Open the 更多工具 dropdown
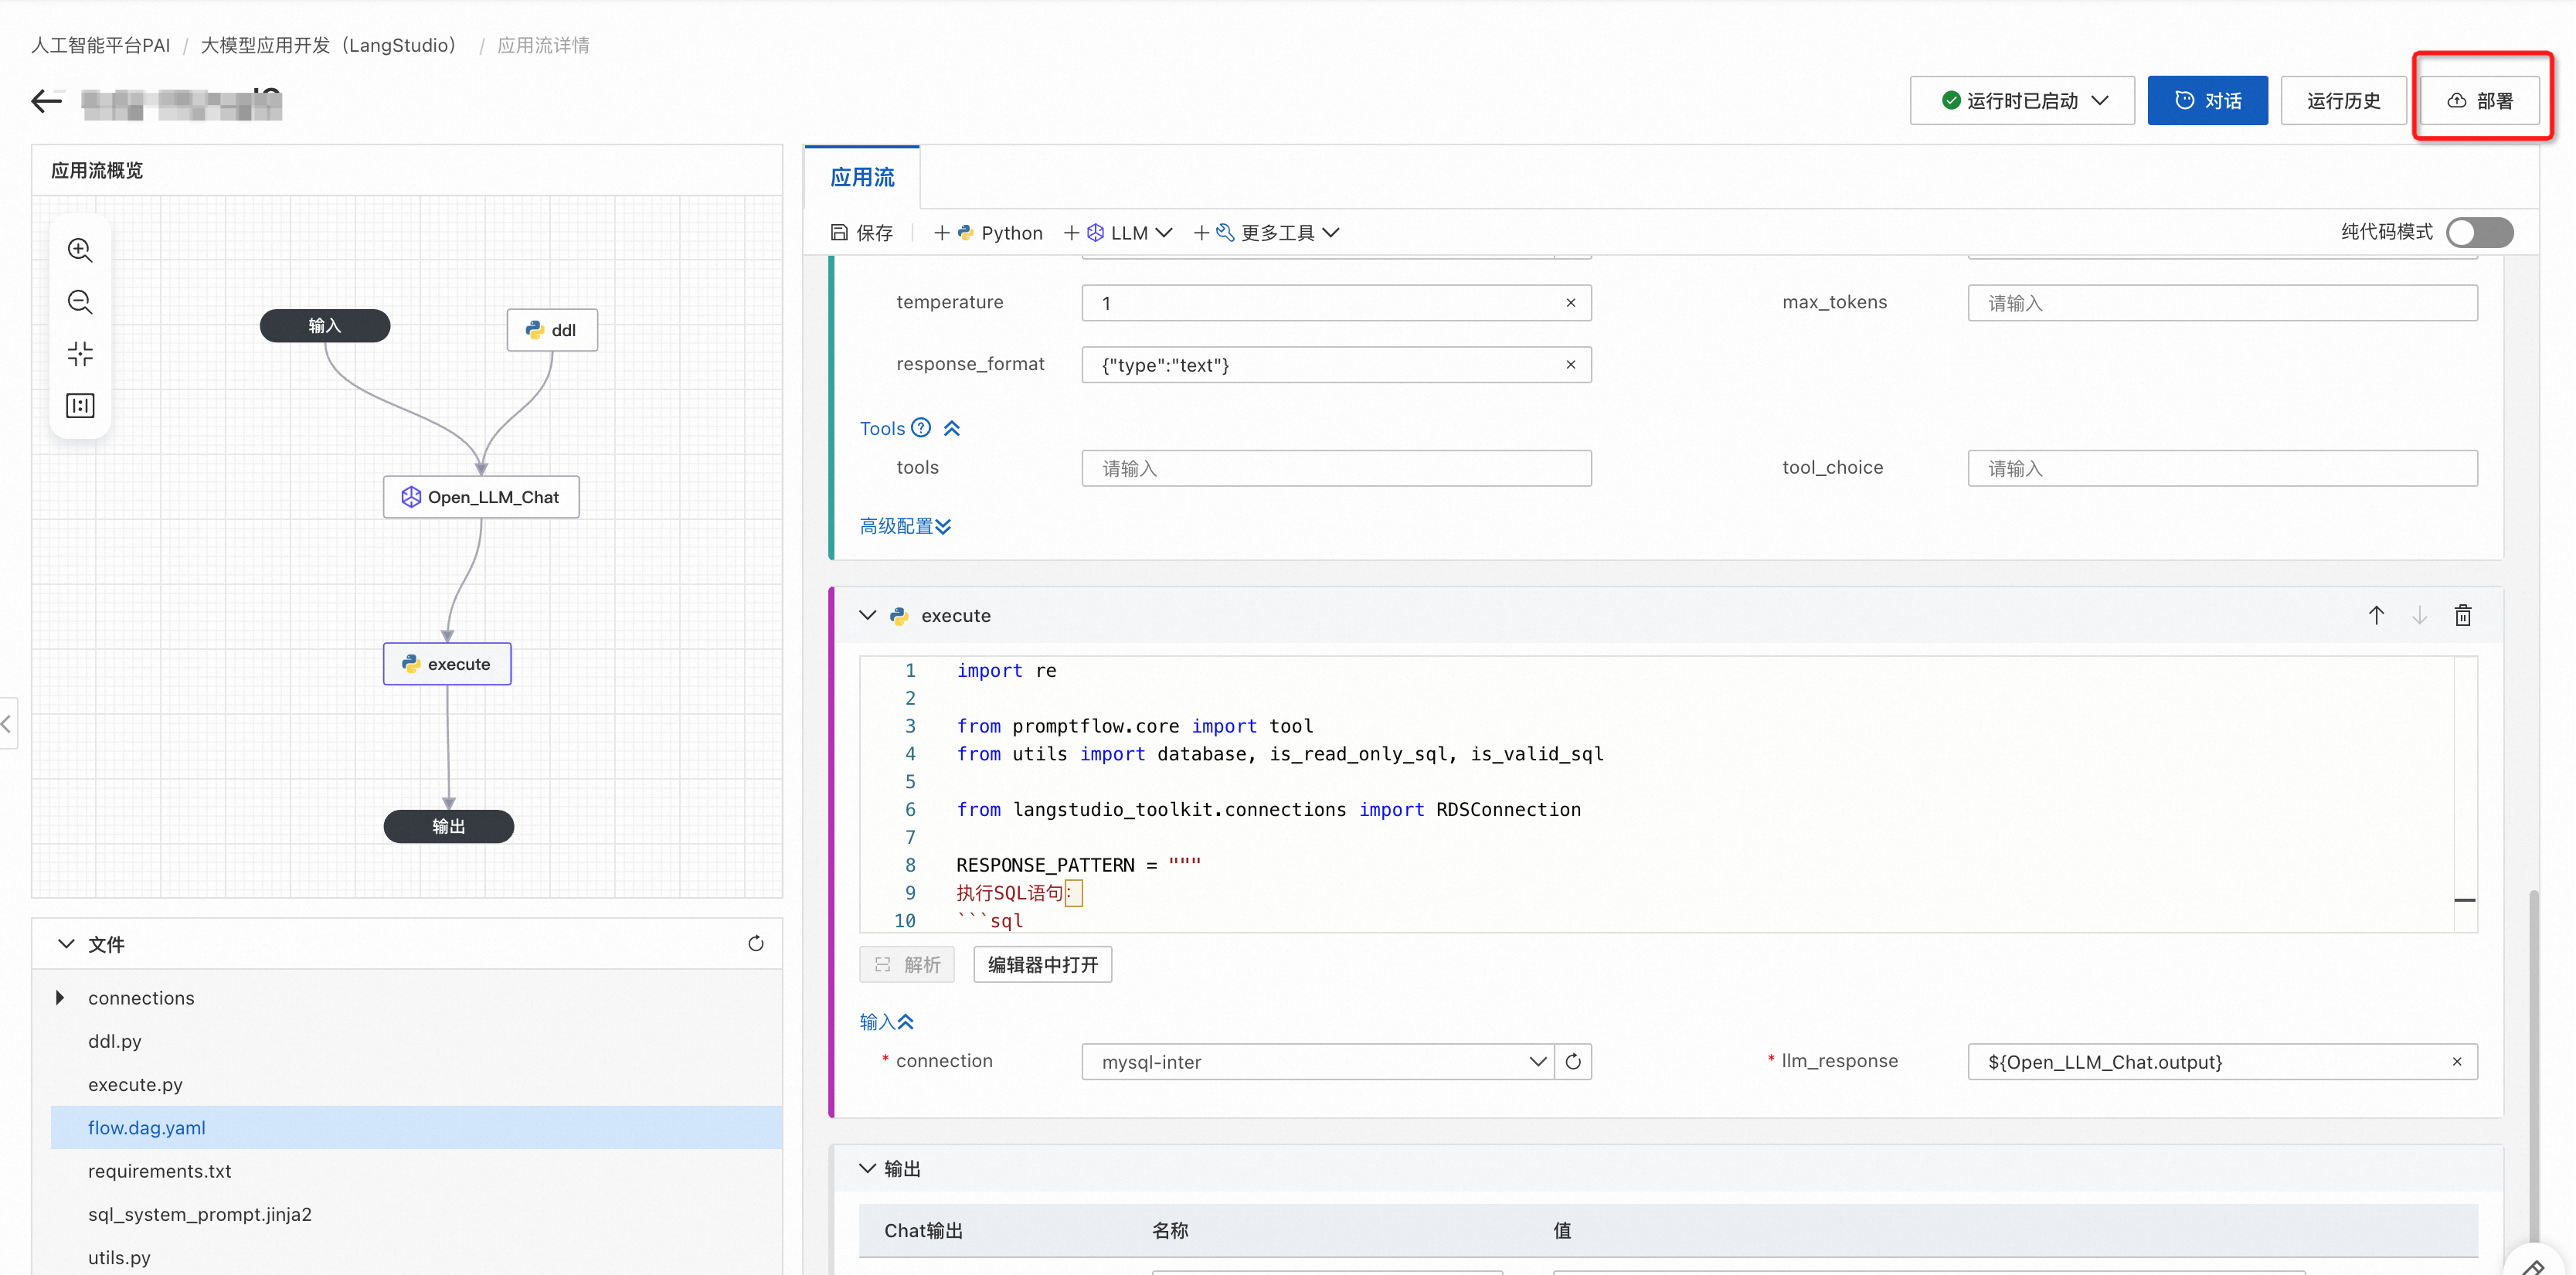This screenshot has width=2576, height=1275. tap(1266, 233)
